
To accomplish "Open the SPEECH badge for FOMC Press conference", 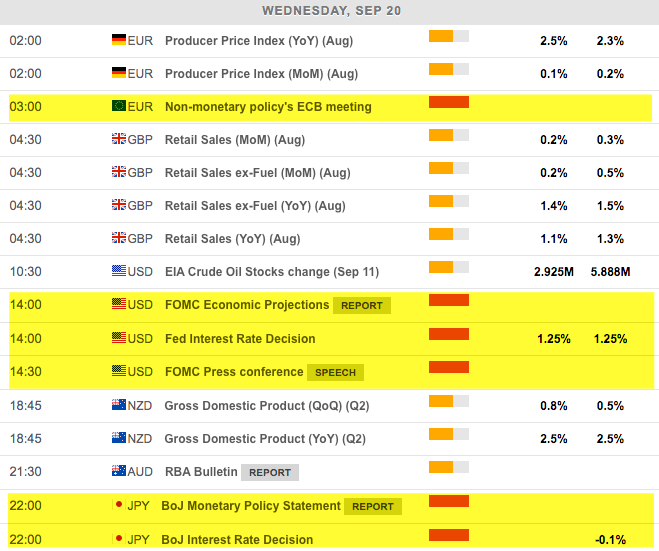I will click(x=335, y=372).
